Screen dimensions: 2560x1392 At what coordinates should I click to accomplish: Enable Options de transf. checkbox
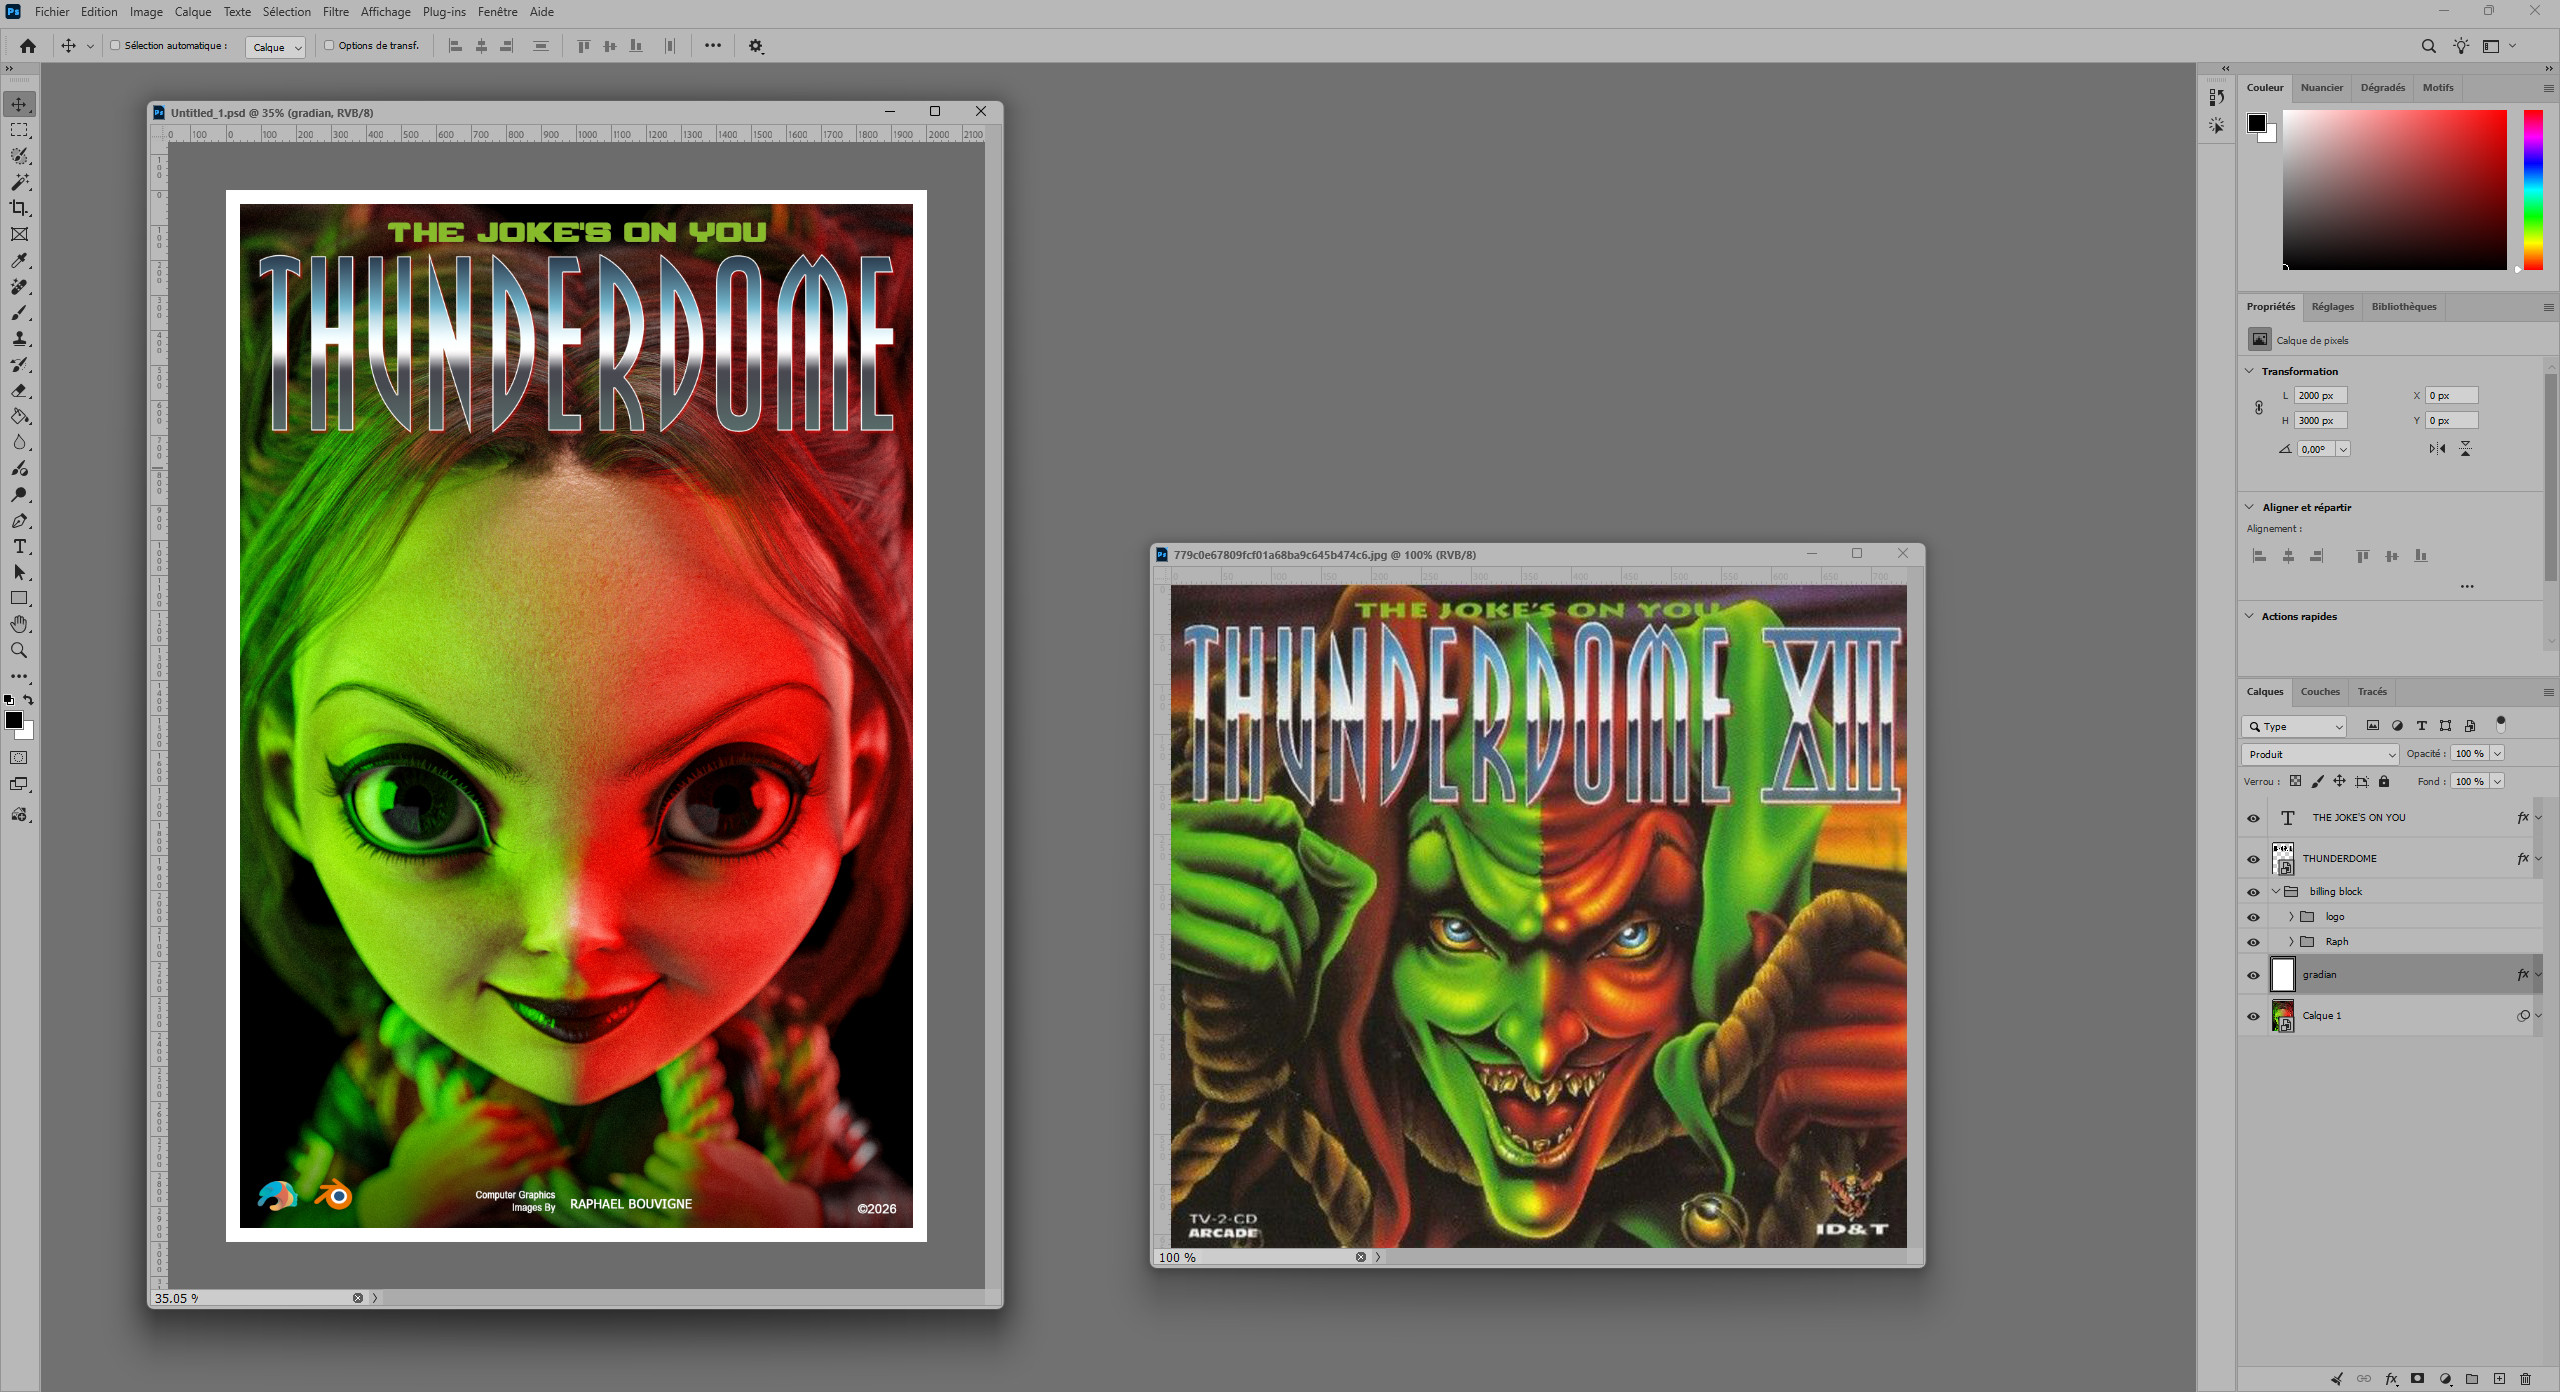[329, 46]
